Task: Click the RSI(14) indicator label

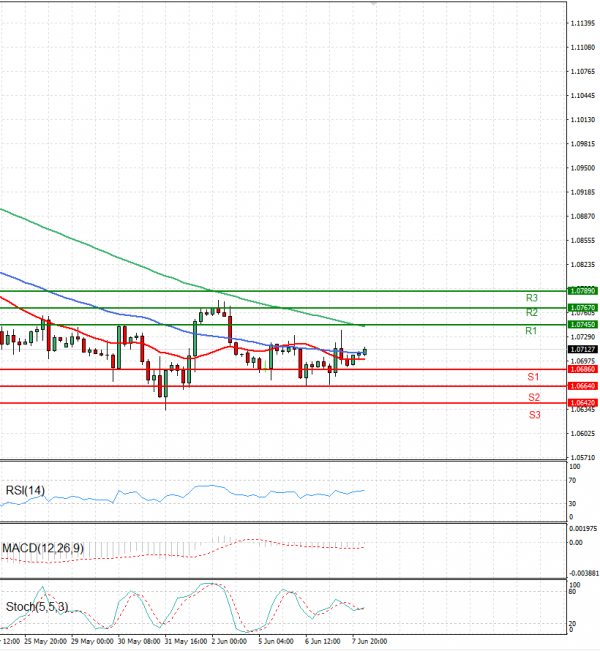Action: (x=25, y=490)
